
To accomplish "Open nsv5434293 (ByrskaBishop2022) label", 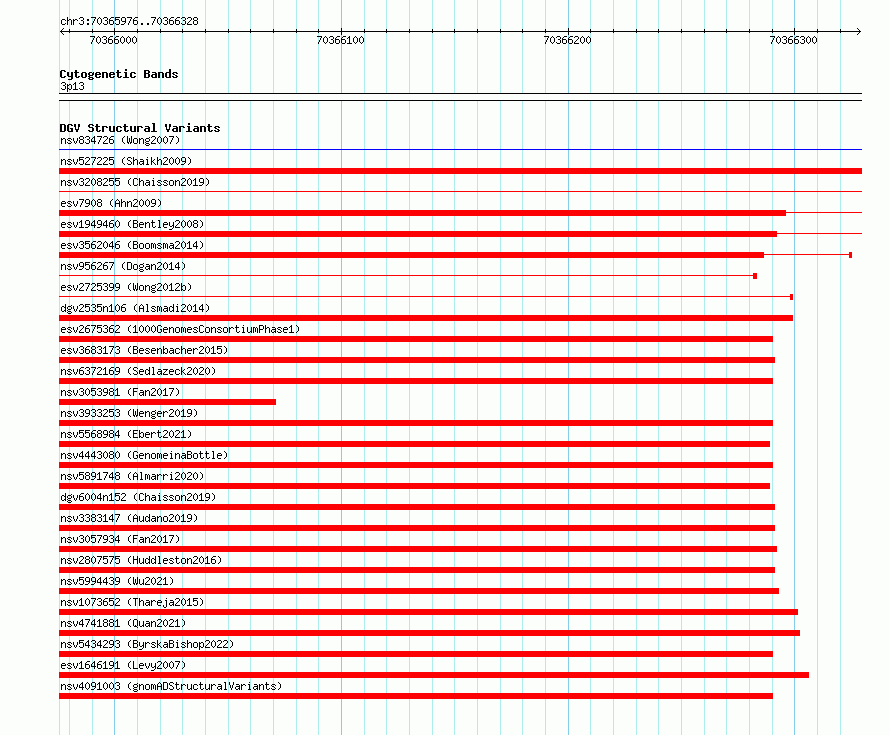I will point(147,644).
